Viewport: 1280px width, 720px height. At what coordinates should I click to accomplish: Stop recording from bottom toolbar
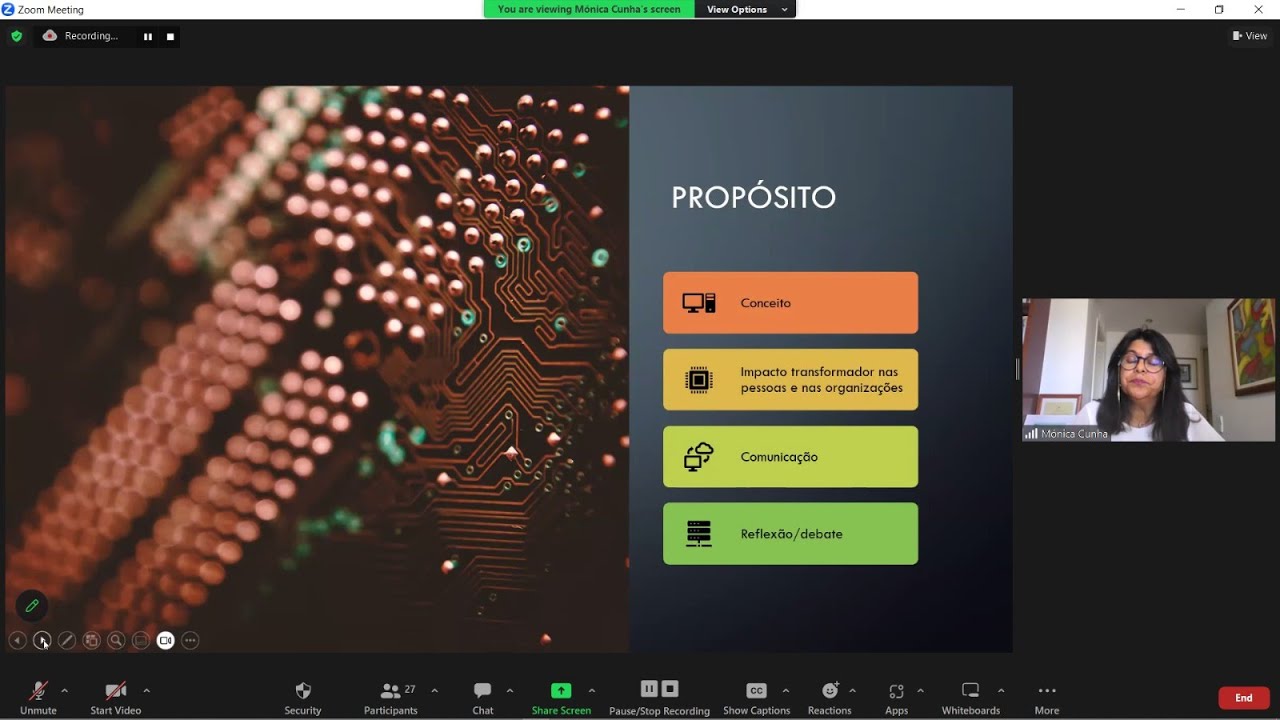[x=670, y=689]
